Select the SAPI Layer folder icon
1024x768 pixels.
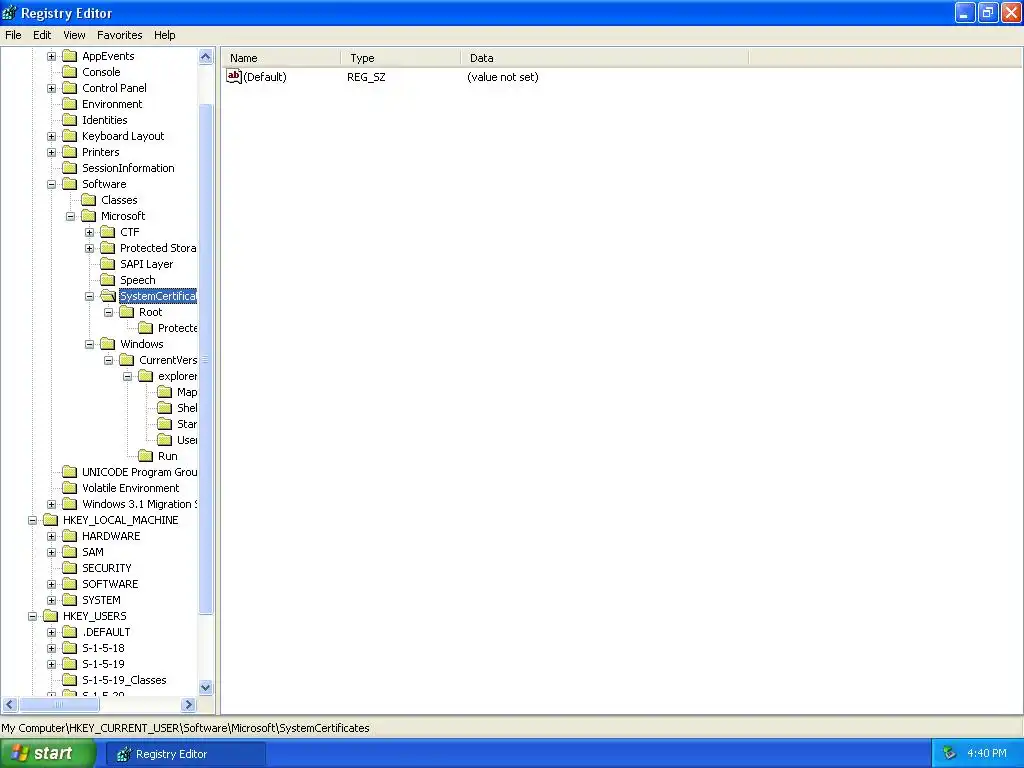pyautogui.click(x=107, y=264)
